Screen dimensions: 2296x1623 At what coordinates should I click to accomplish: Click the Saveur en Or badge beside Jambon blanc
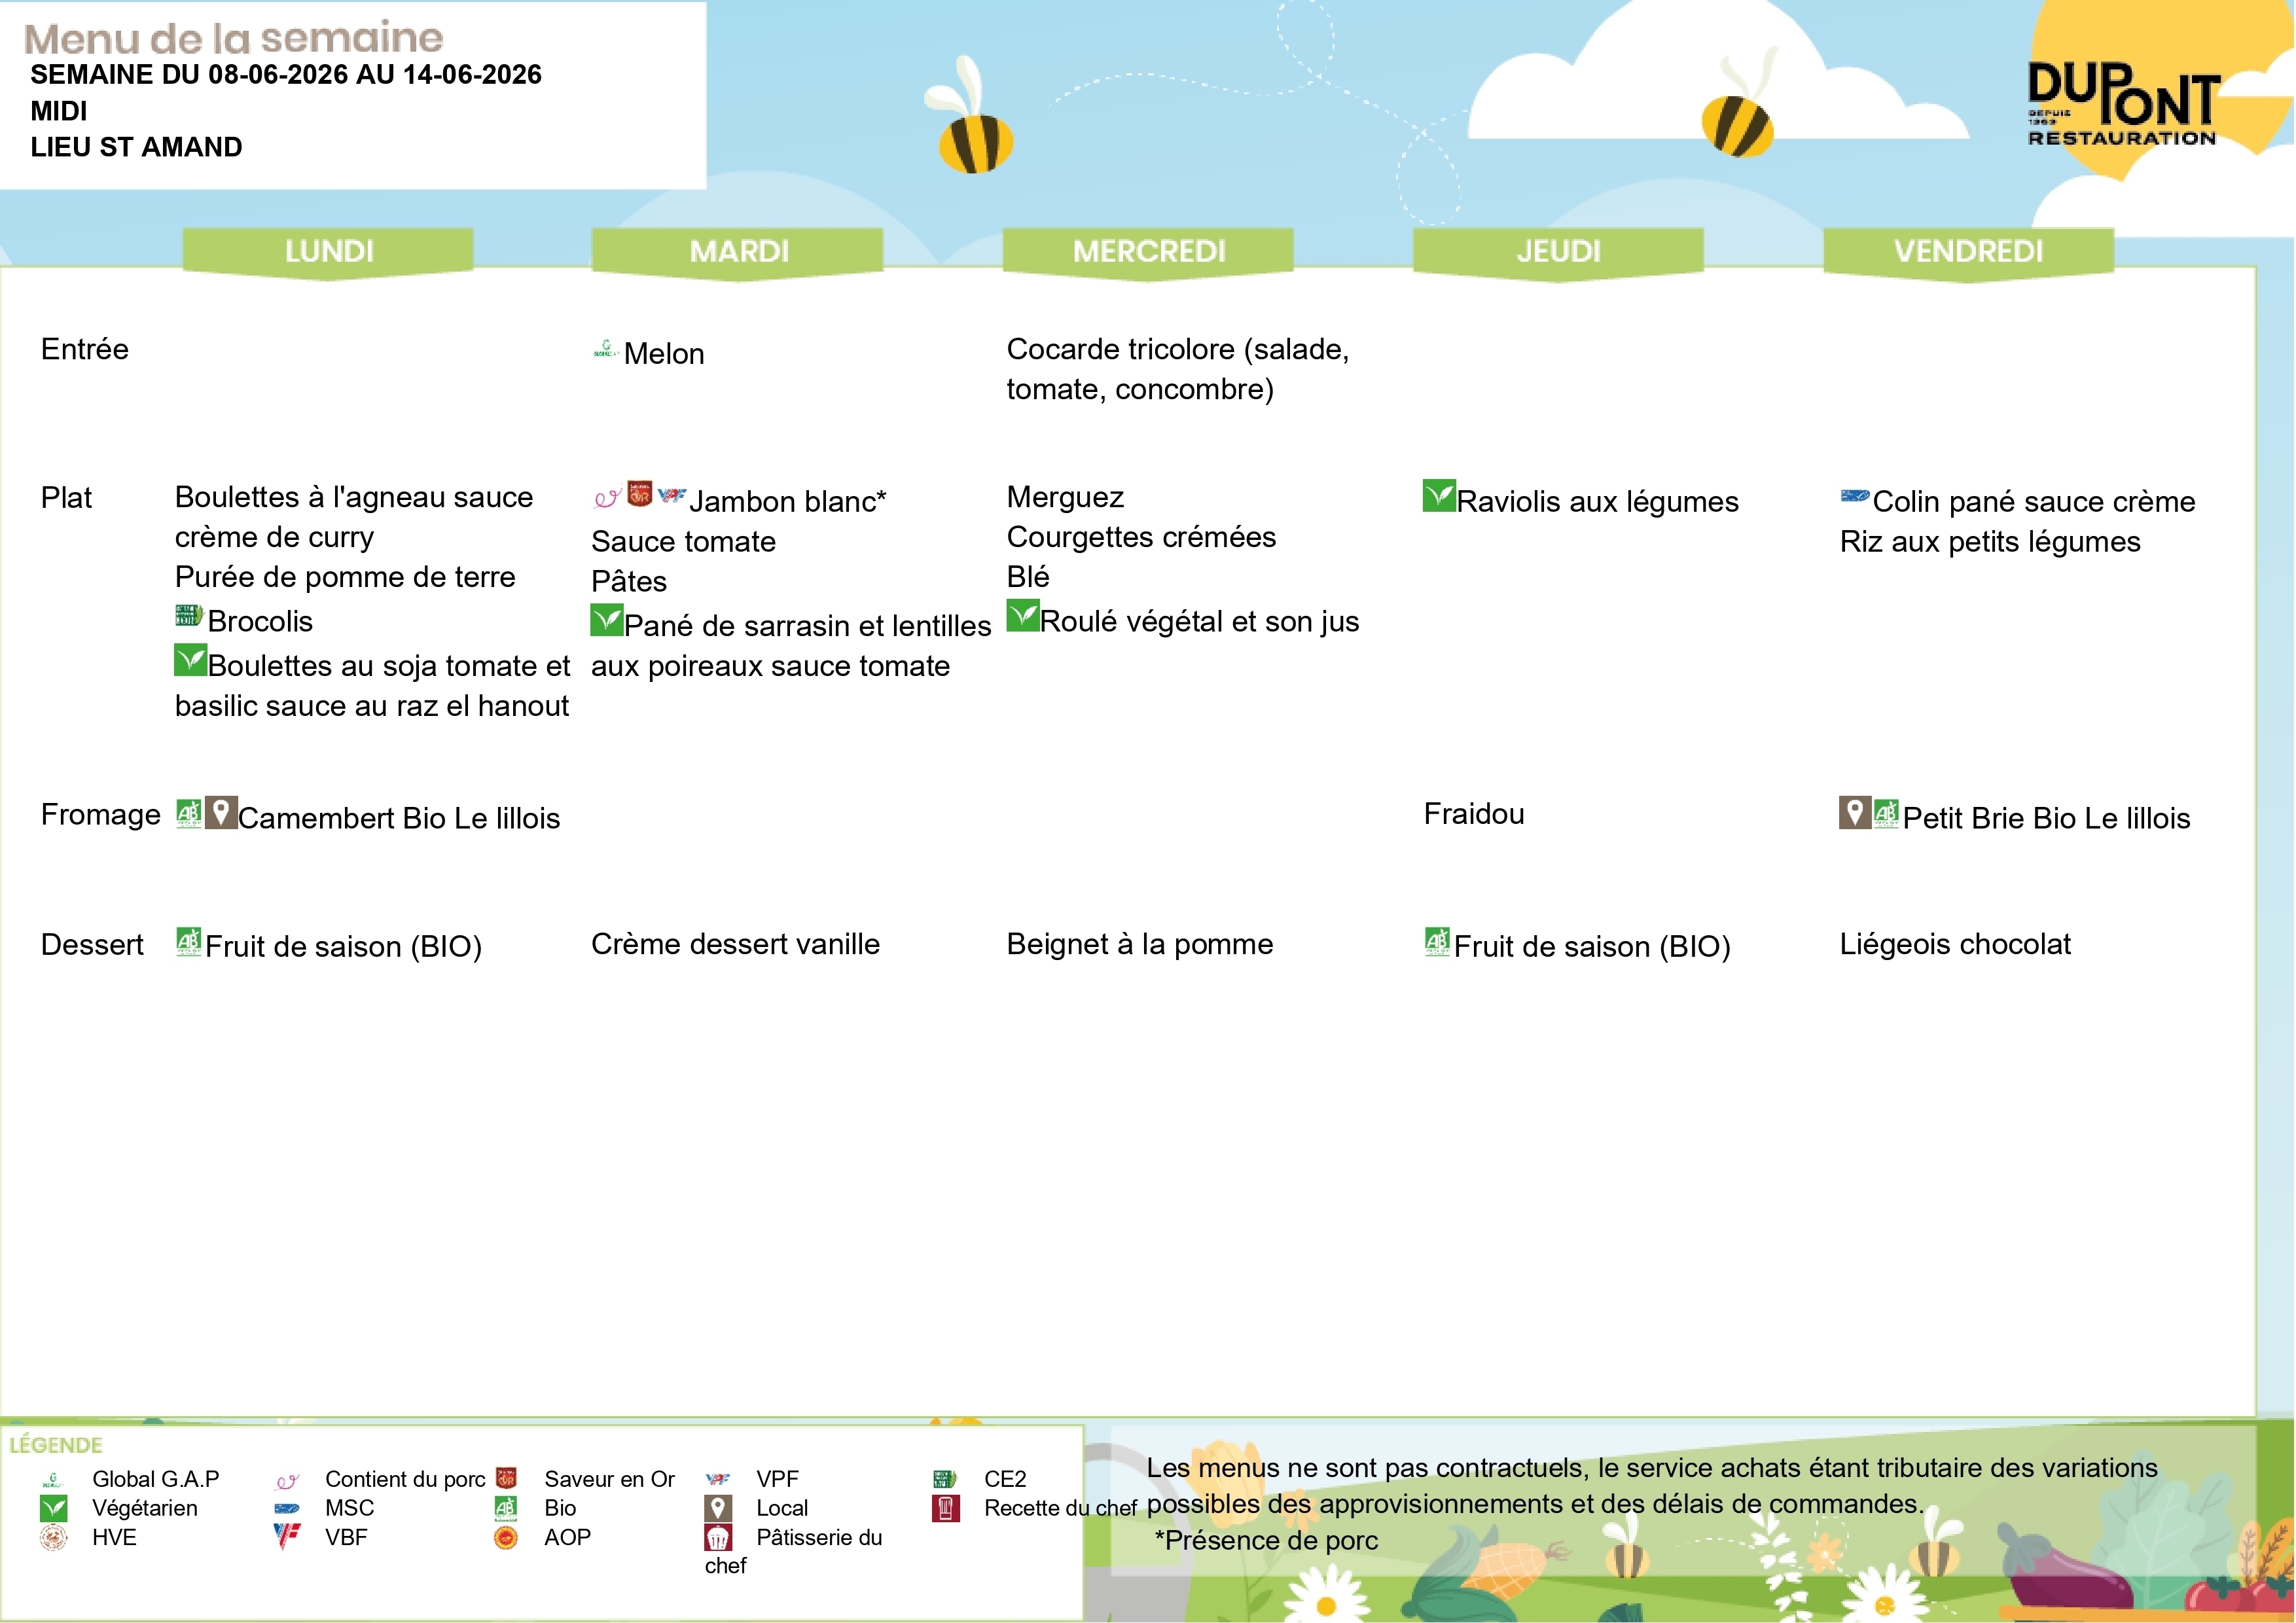639,494
